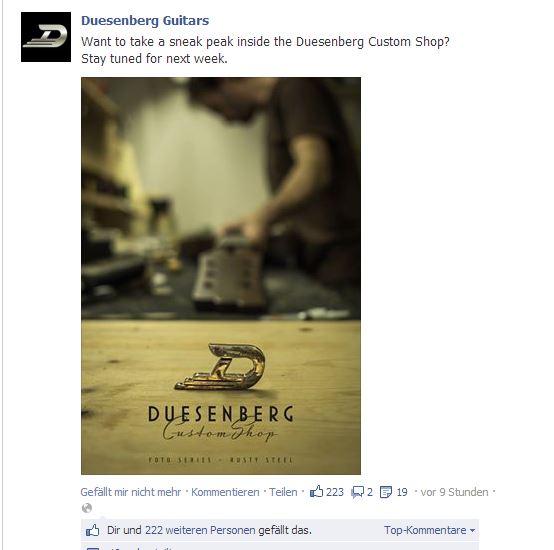Click the shares note icon next to 19
Image resolution: width=554 pixels, height=550 pixels.
(385, 492)
